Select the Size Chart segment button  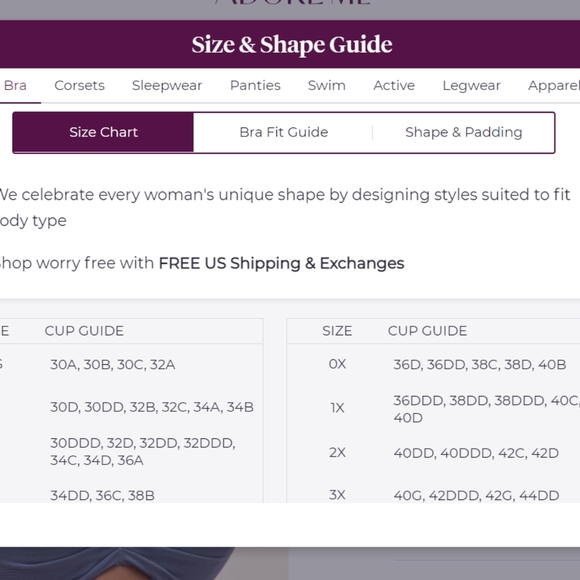coord(103,132)
